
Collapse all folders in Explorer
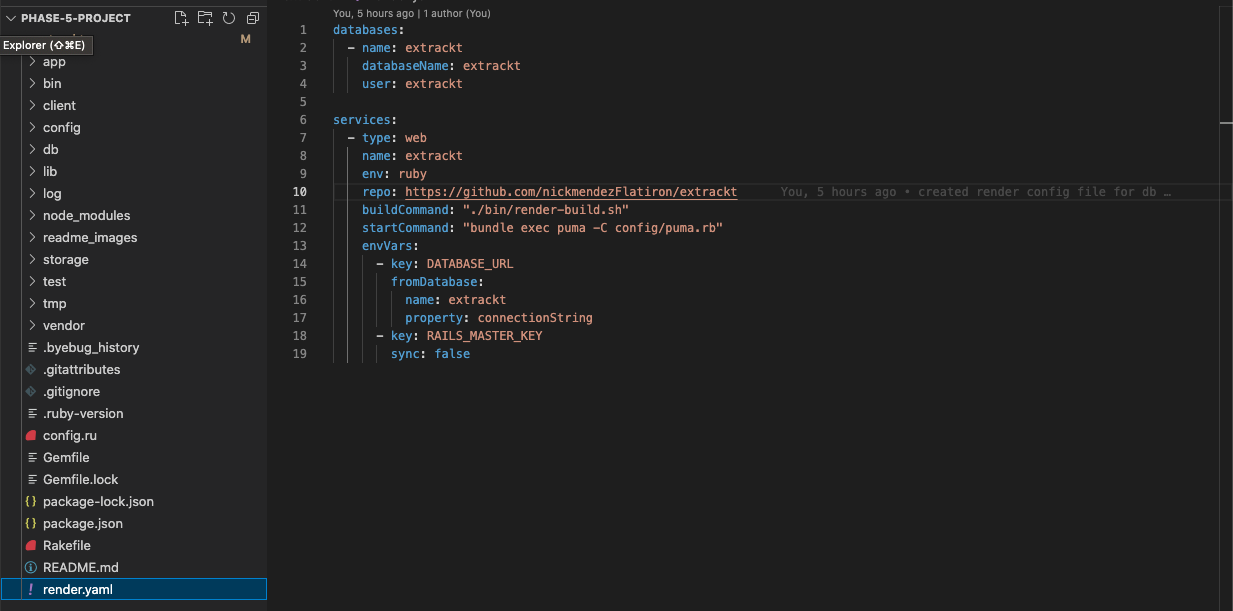point(252,17)
